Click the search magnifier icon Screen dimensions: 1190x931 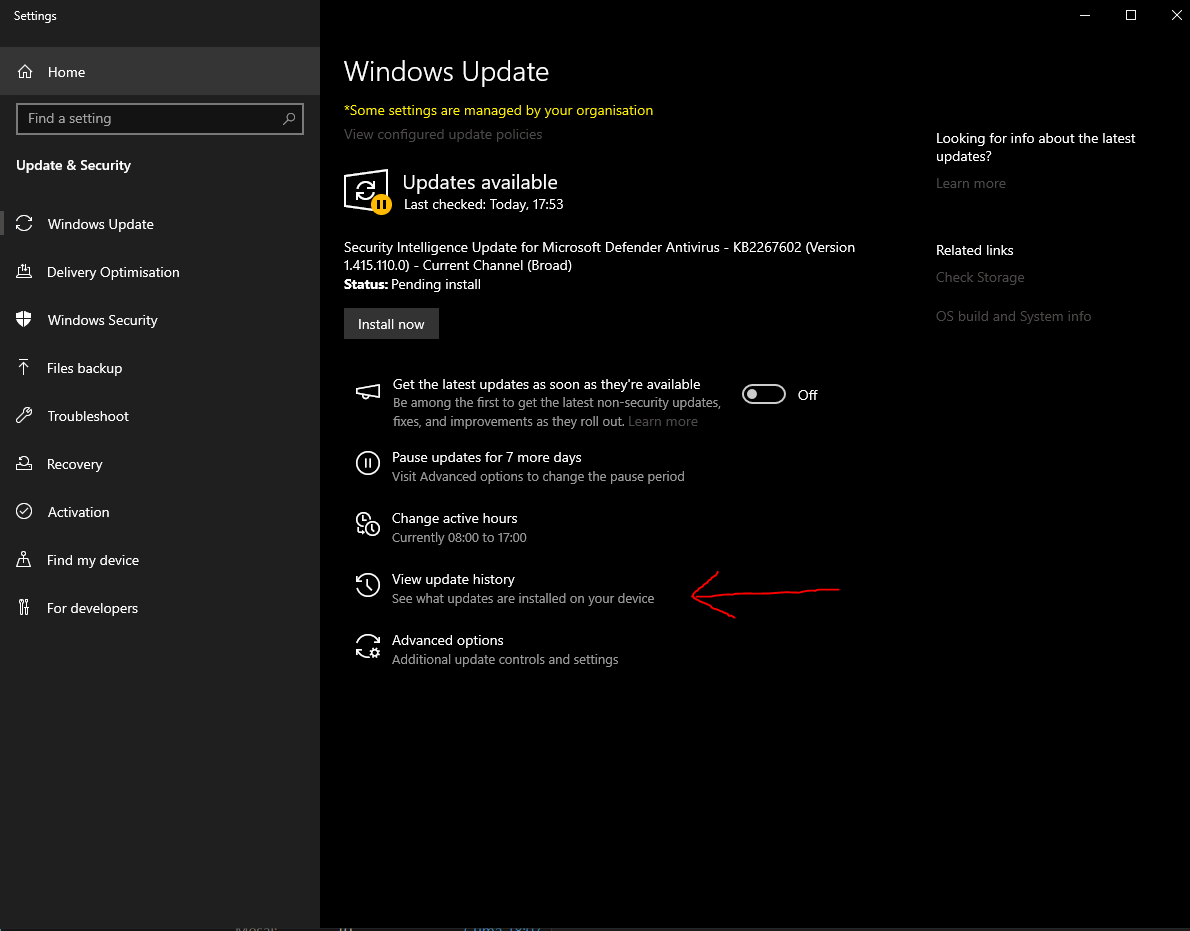coord(289,118)
